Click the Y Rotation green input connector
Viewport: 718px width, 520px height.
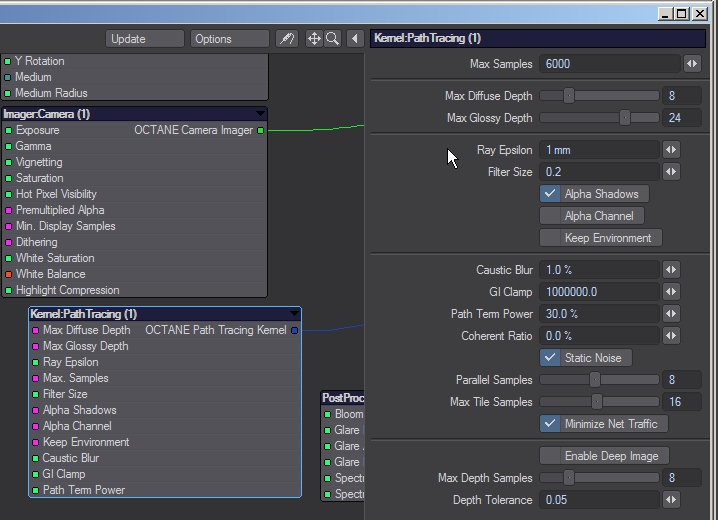click(x=8, y=61)
